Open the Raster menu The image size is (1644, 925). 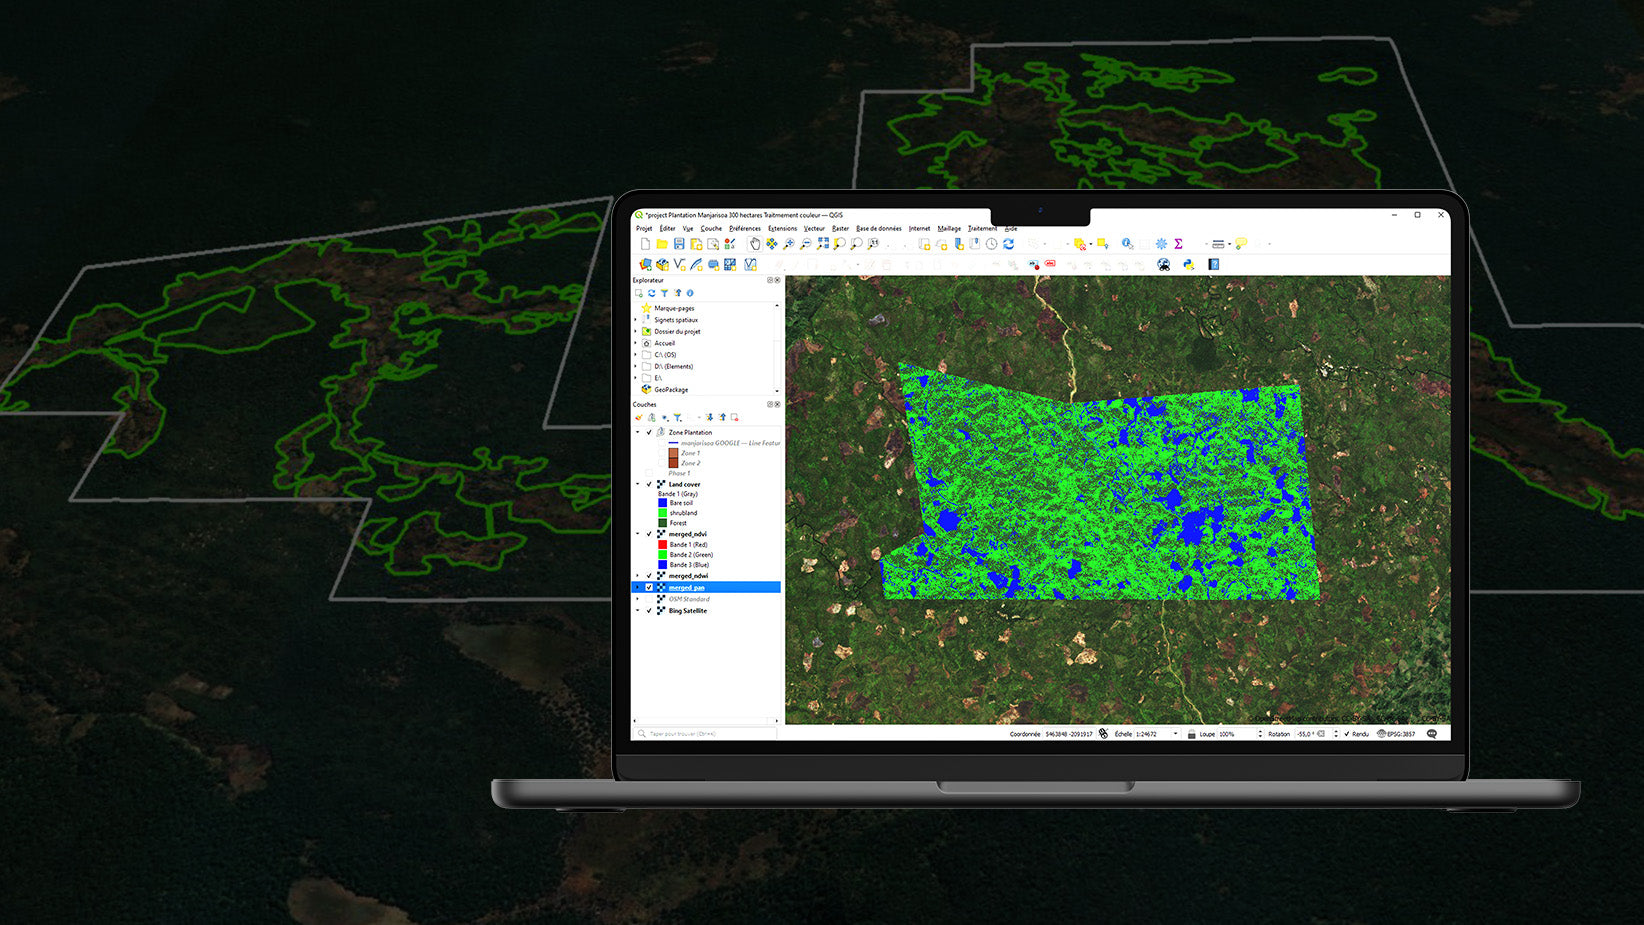[840, 229]
